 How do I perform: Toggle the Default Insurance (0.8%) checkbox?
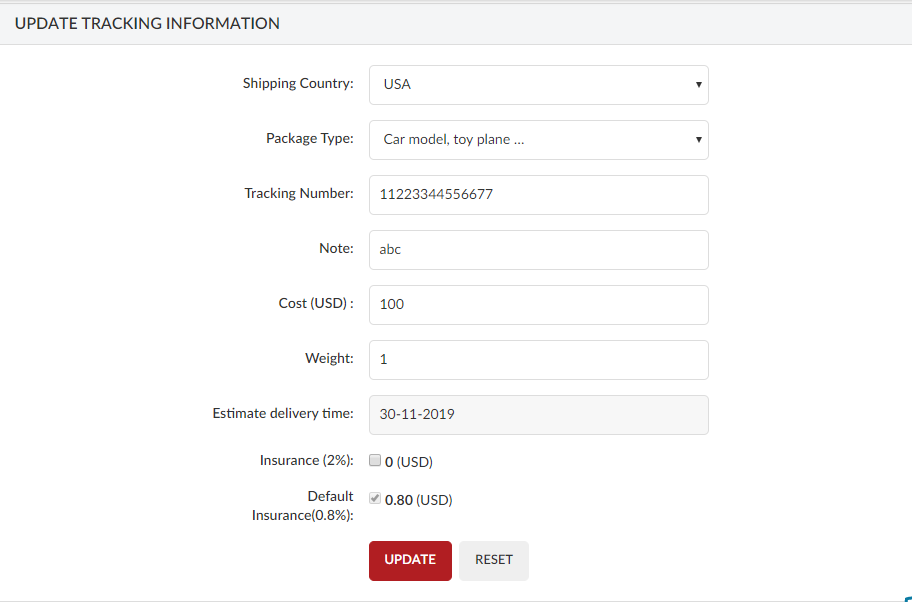pos(375,498)
